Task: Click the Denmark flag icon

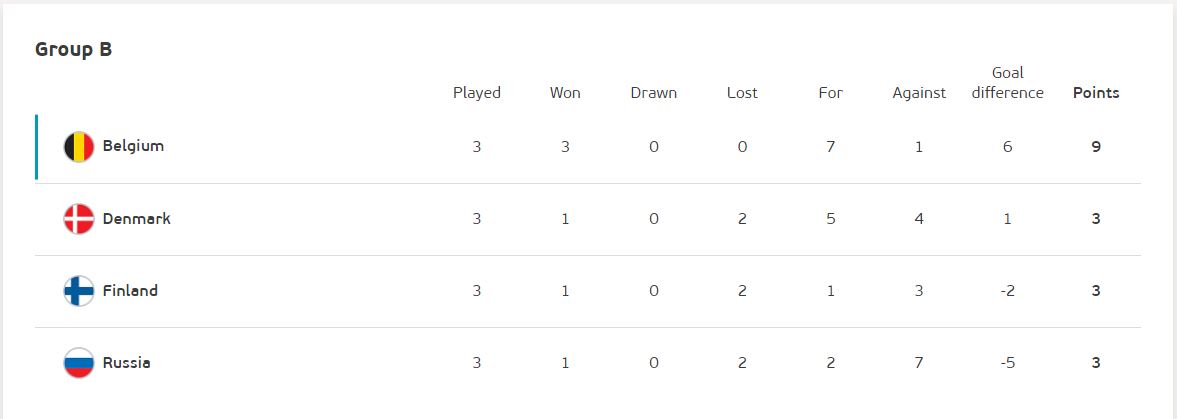Action: point(79,219)
